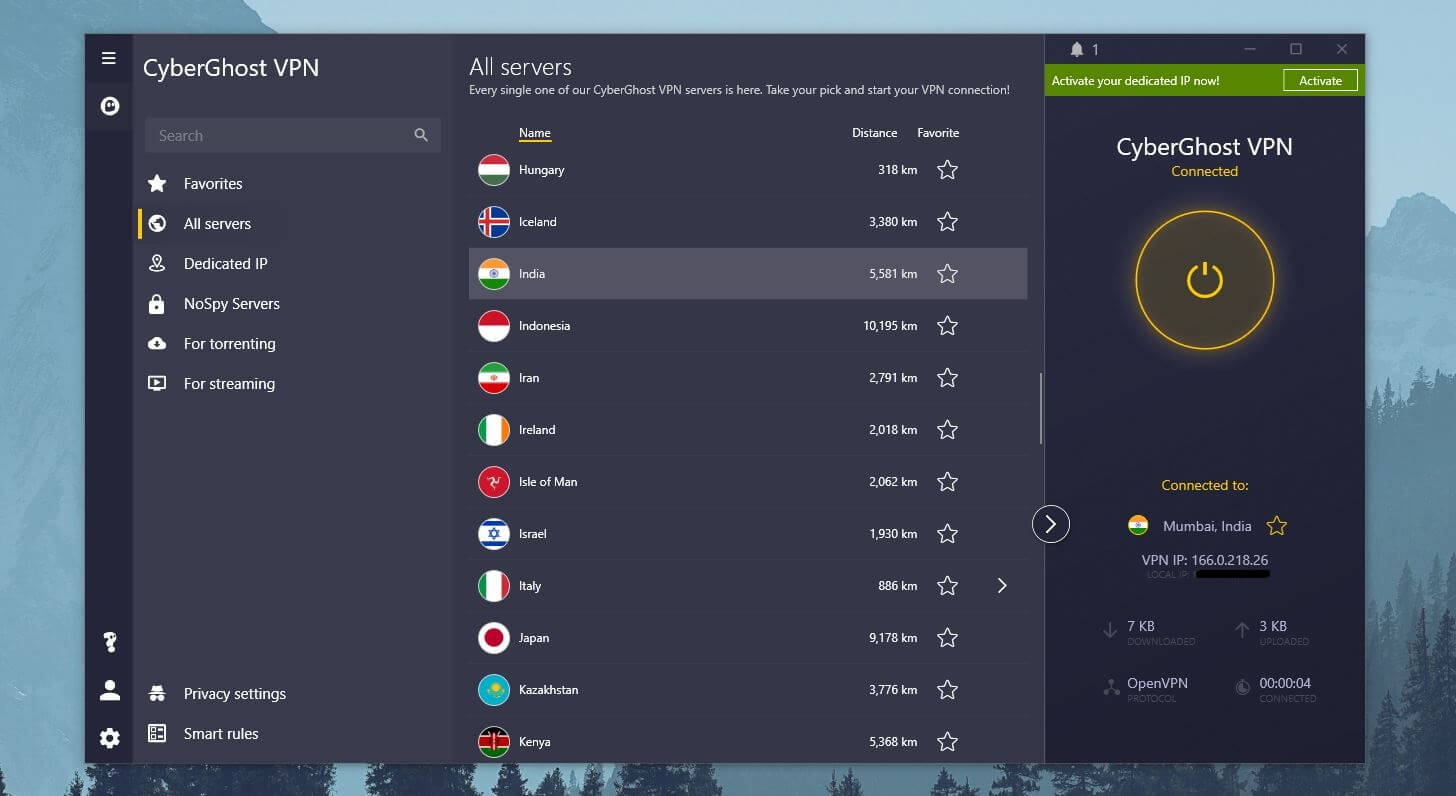
Task: Open the settings gear icon
Action: point(110,738)
